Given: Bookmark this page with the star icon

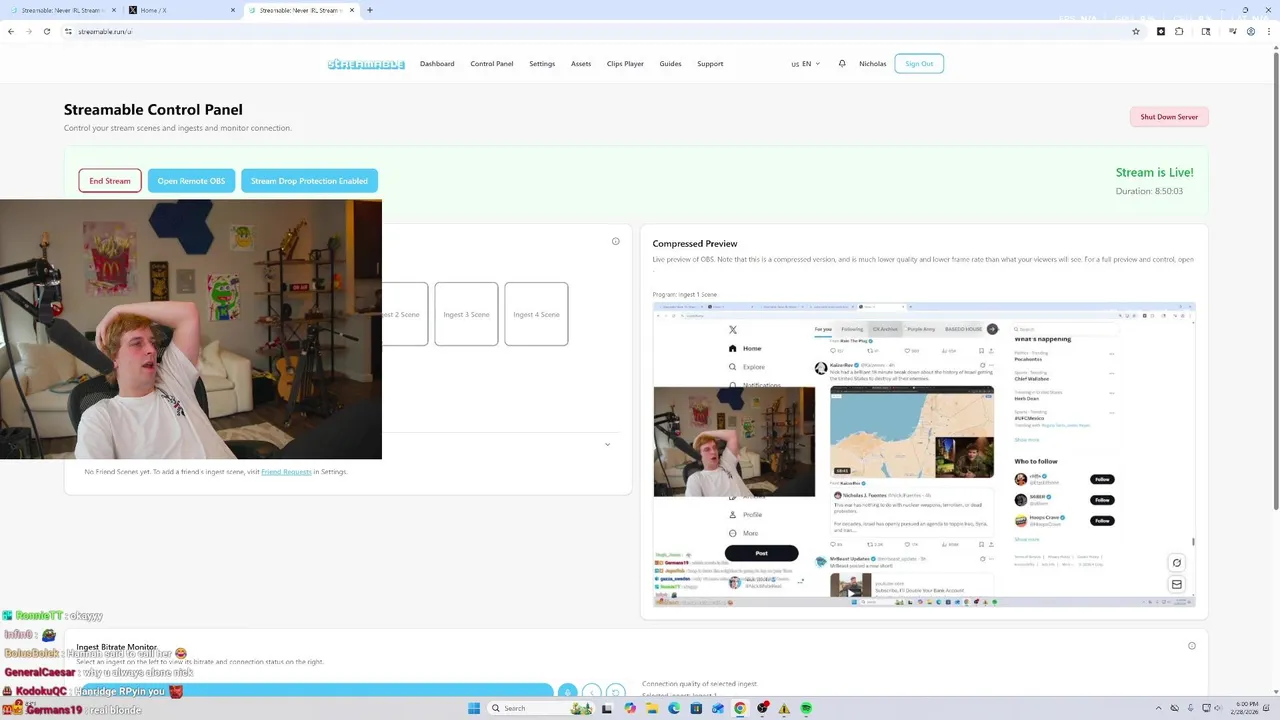Looking at the screenshot, I should pos(1136,31).
